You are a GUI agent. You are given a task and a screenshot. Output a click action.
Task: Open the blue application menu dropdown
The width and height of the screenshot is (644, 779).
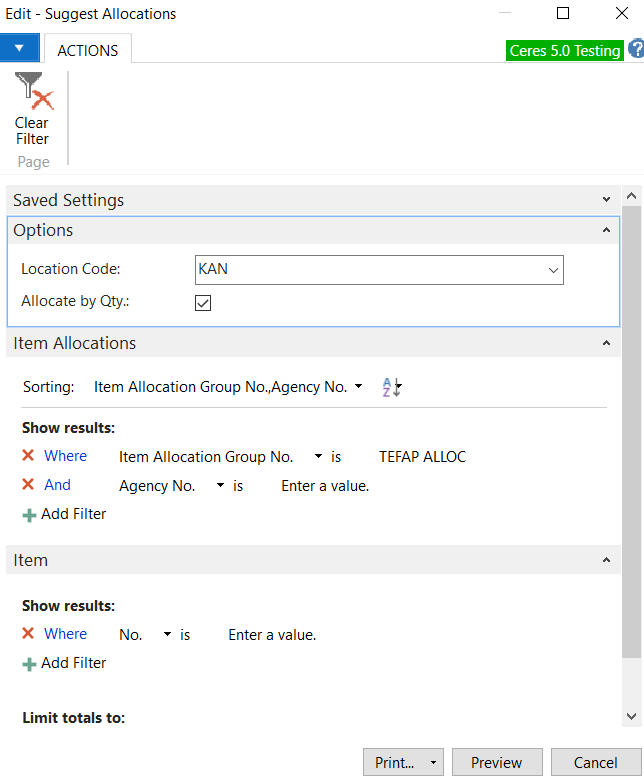tap(20, 48)
